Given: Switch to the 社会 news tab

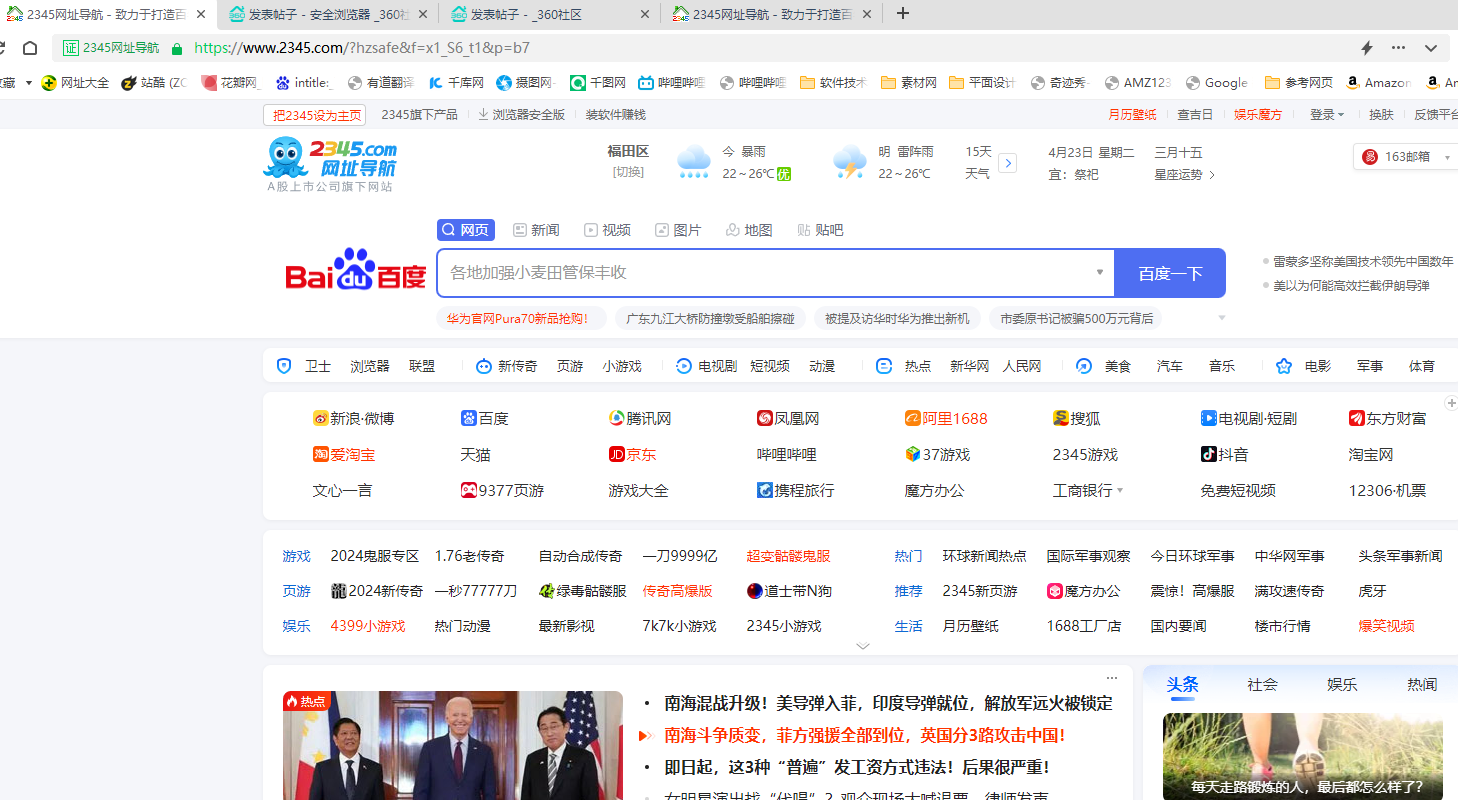Looking at the screenshot, I should point(1262,685).
